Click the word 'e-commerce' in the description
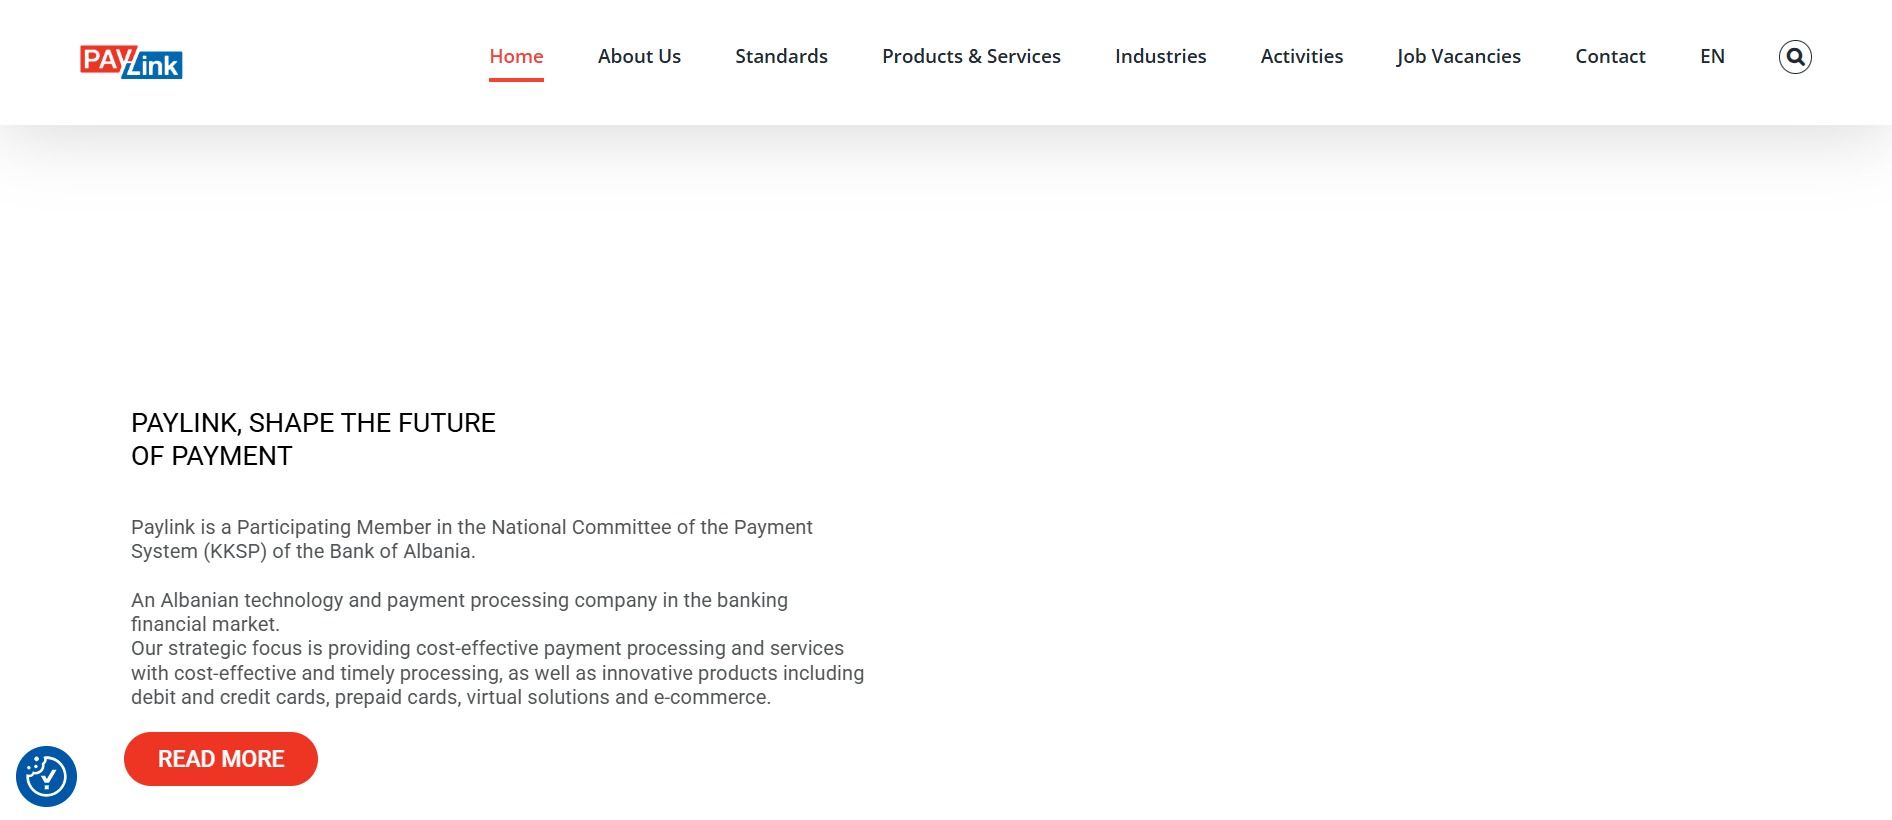1892x820 pixels. coord(710,697)
